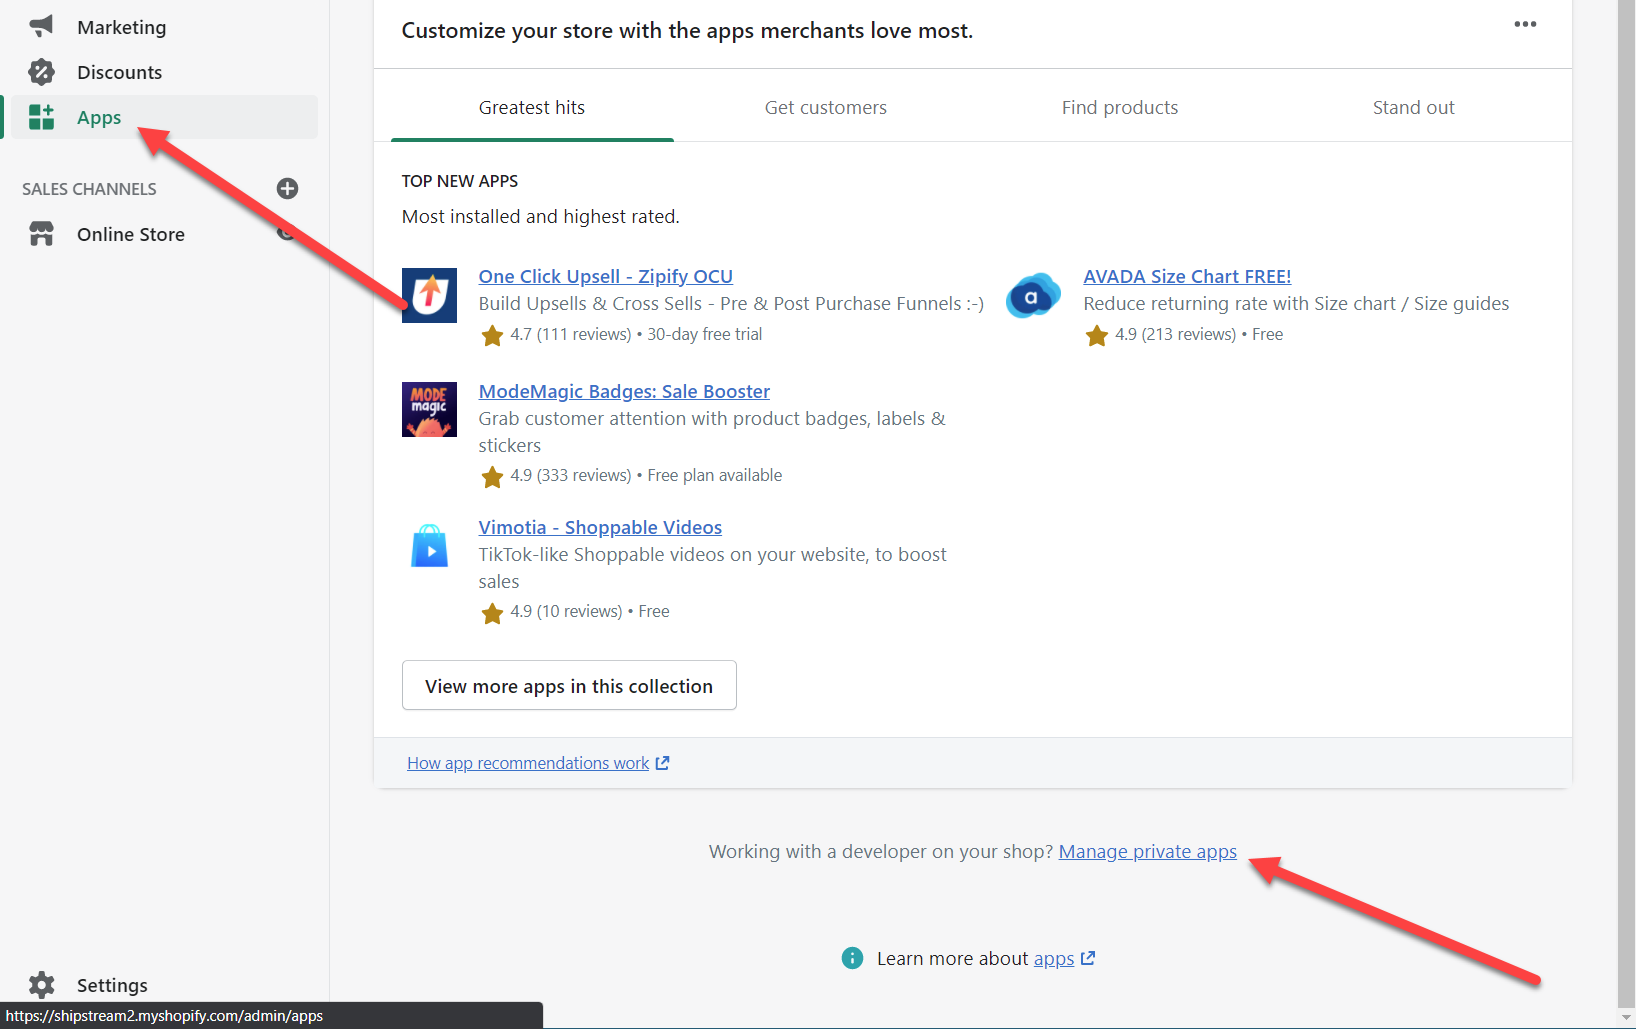Open Vimotia - Shoppable Videos link

click(x=600, y=527)
